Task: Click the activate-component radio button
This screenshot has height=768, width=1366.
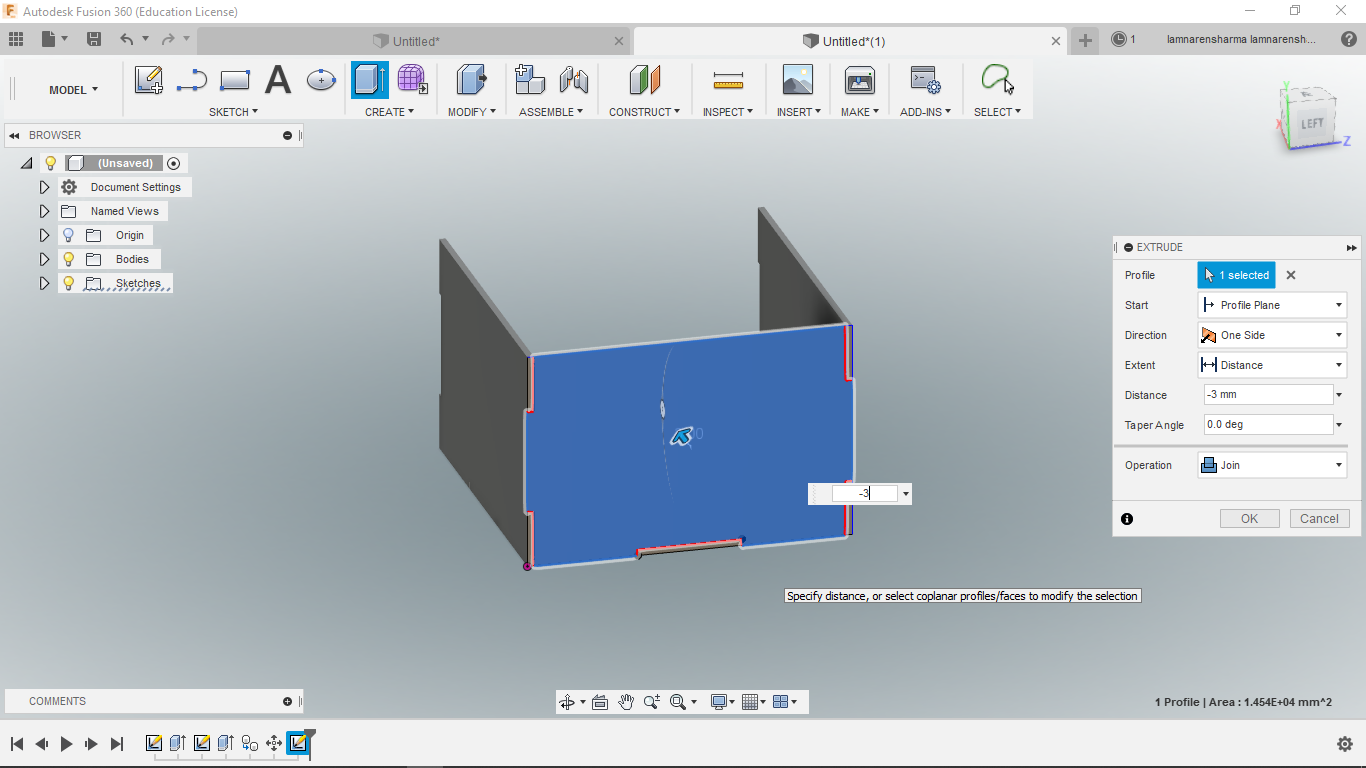Action: [x=174, y=163]
